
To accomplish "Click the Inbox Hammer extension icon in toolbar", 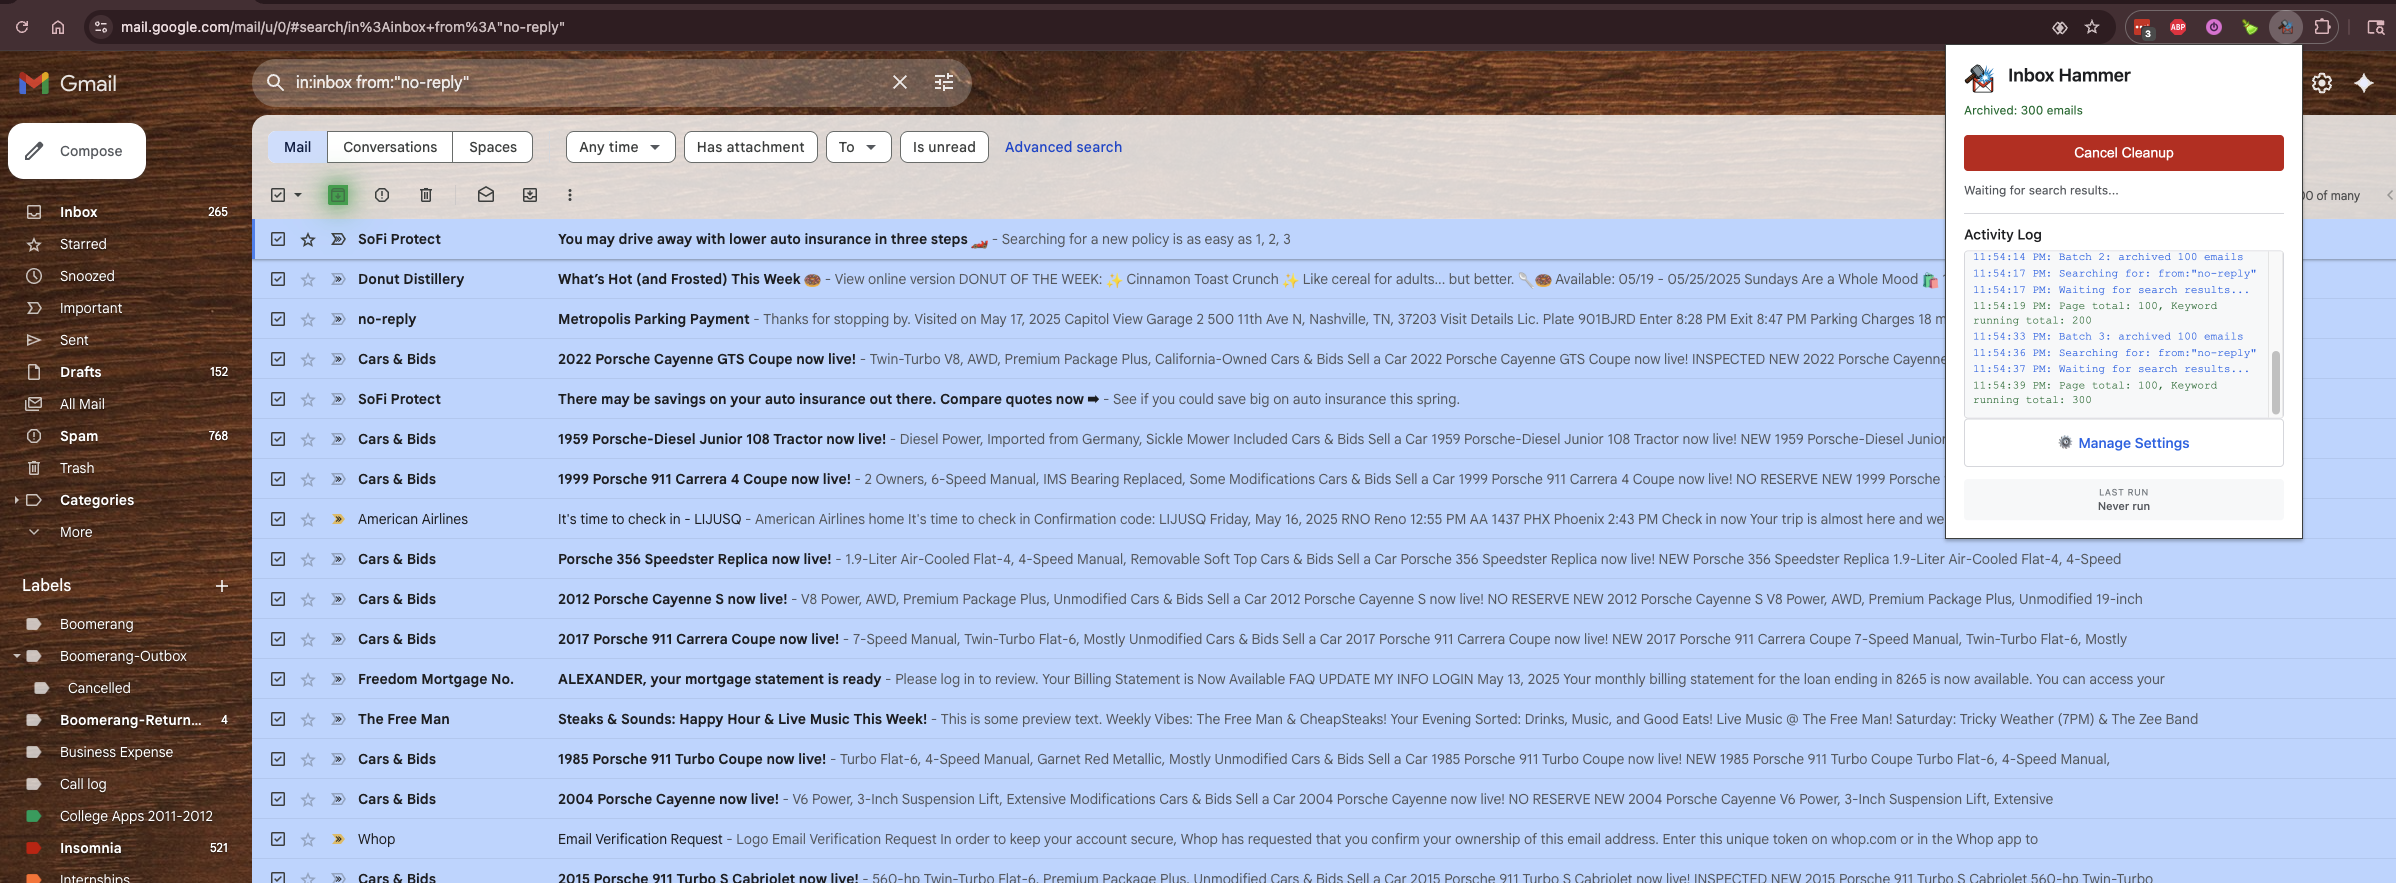I will (2286, 27).
